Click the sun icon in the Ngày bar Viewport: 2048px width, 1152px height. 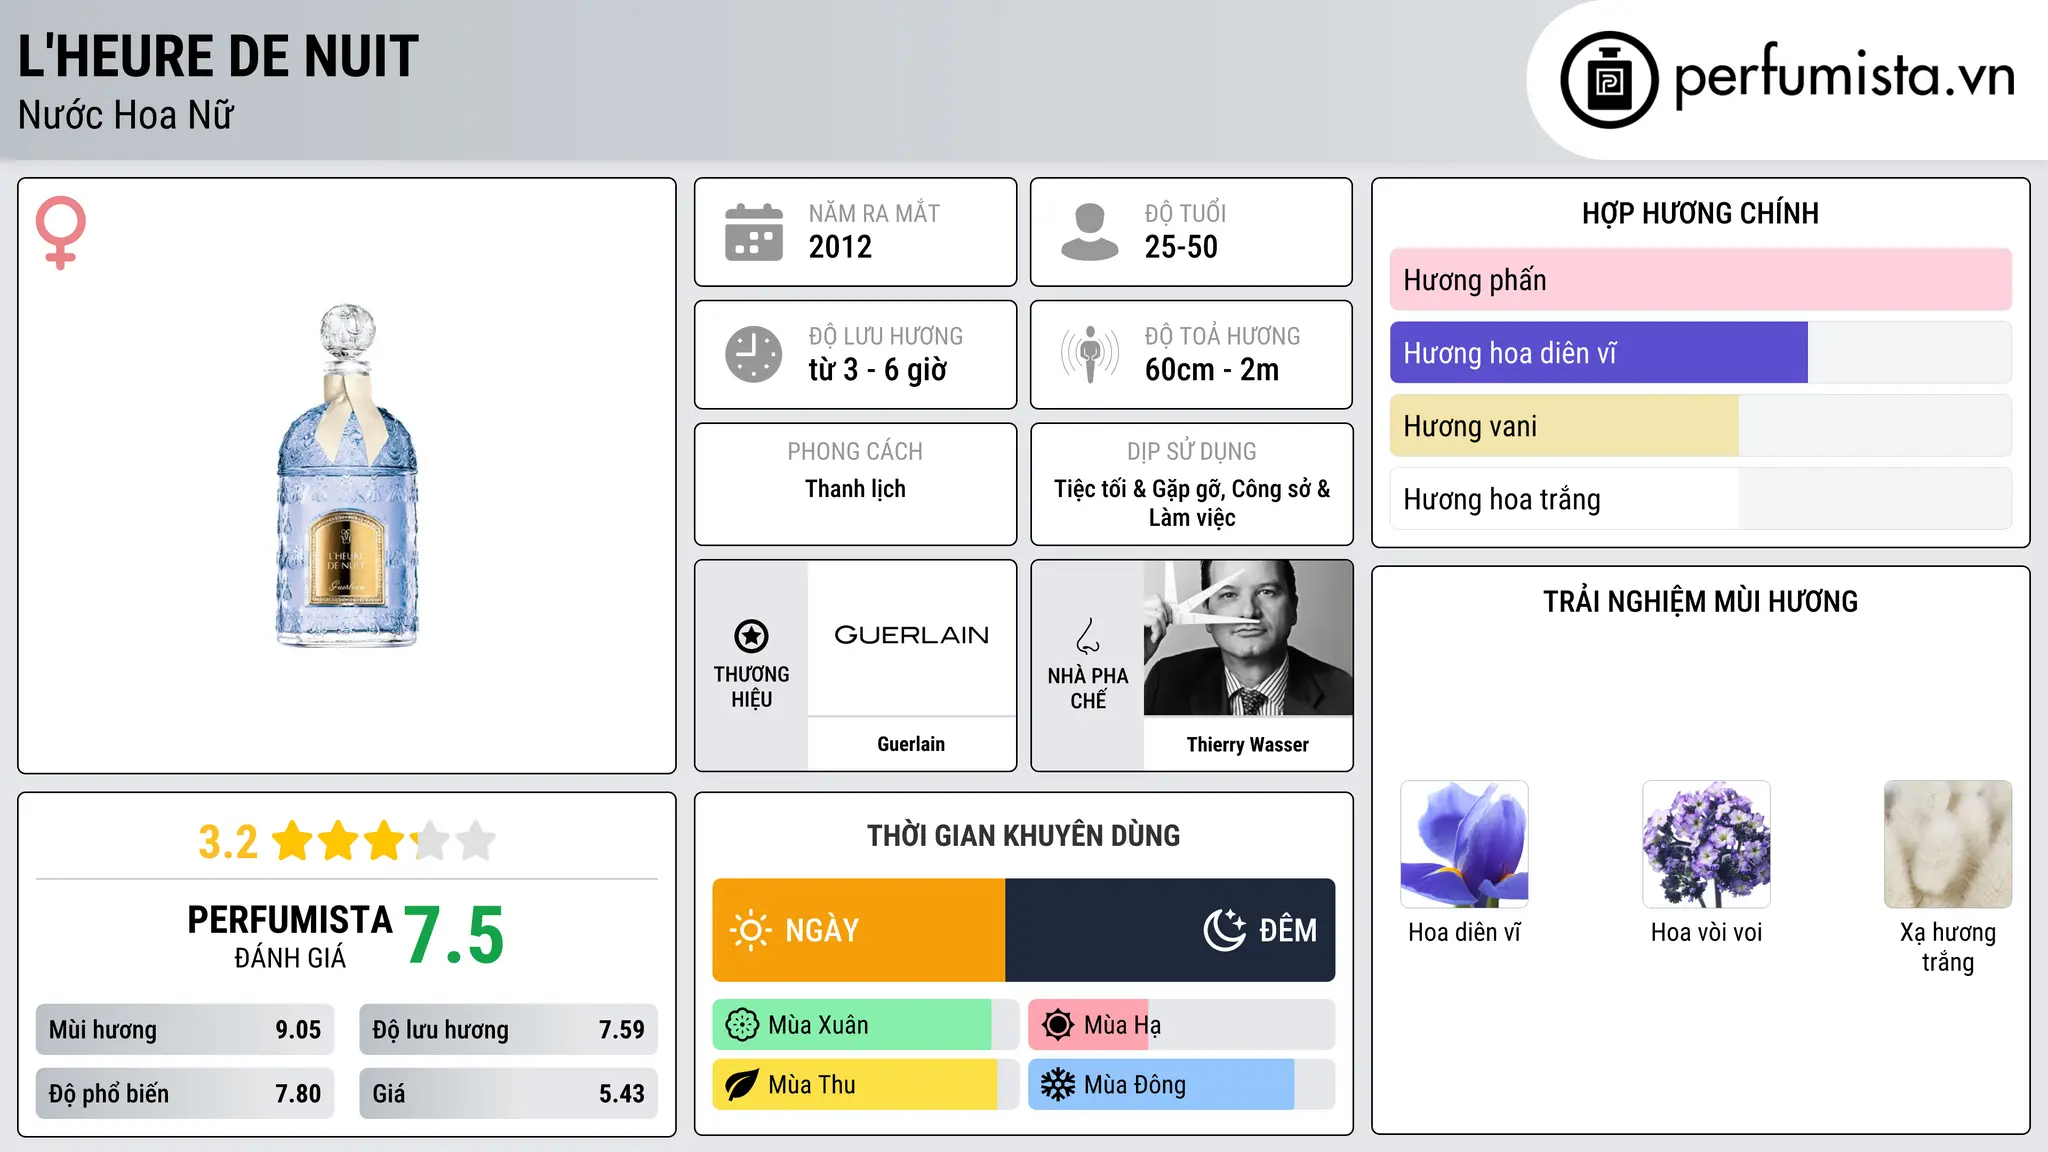pos(751,930)
